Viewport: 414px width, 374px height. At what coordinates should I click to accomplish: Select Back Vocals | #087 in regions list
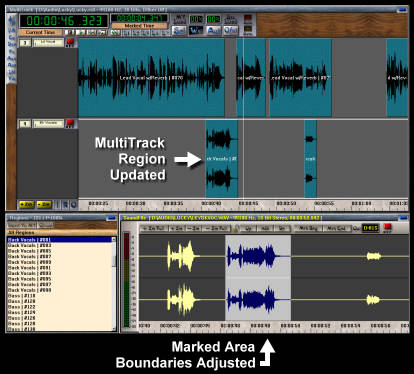[x=59, y=257]
